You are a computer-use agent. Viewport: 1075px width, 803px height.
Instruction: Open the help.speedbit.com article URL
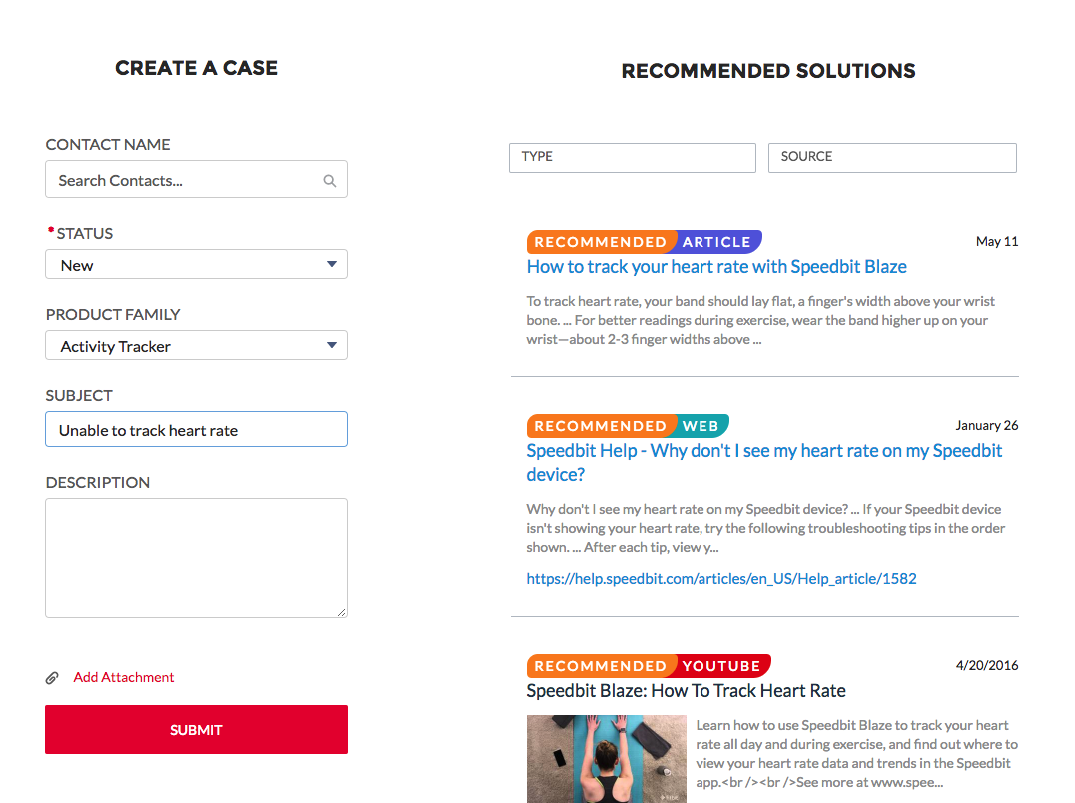pos(721,578)
